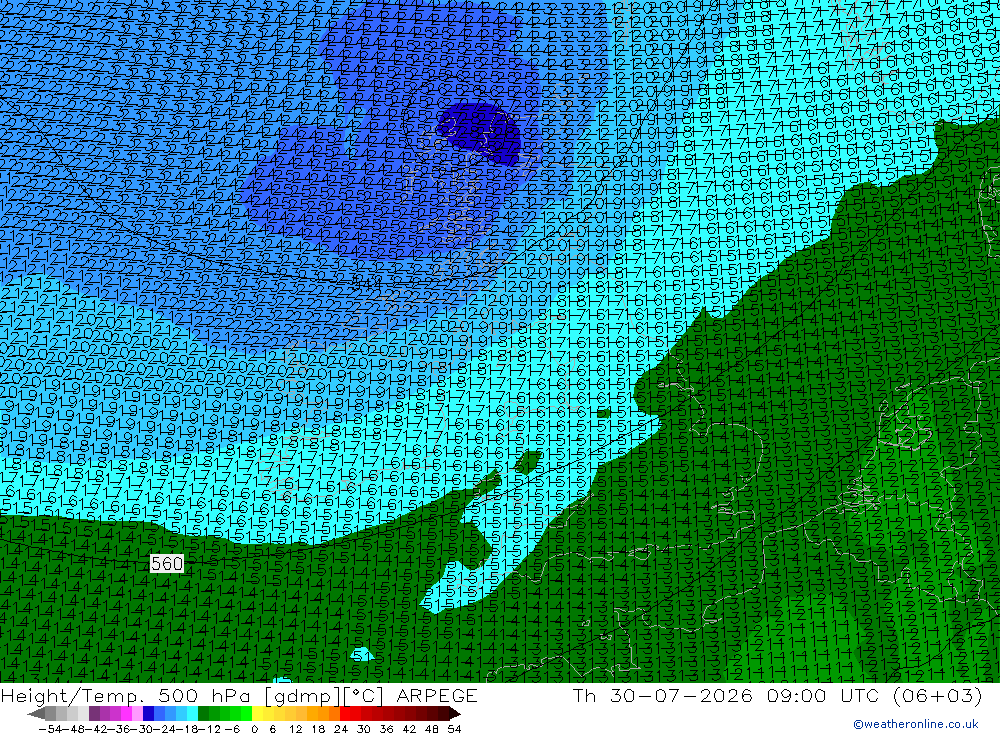The image size is (1000, 733).
Task: Click the bright red legend swatch at 24
Action: [345, 713]
